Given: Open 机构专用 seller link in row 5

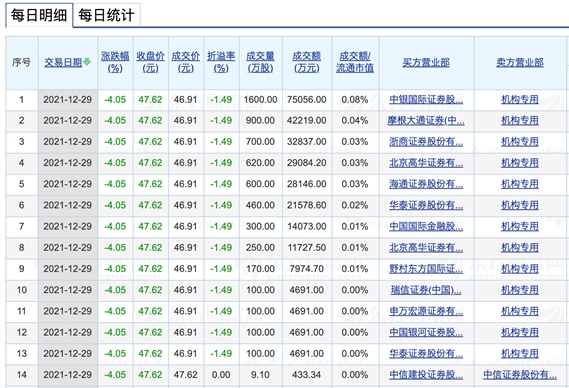Looking at the screenshot, I should coord(520,184).
